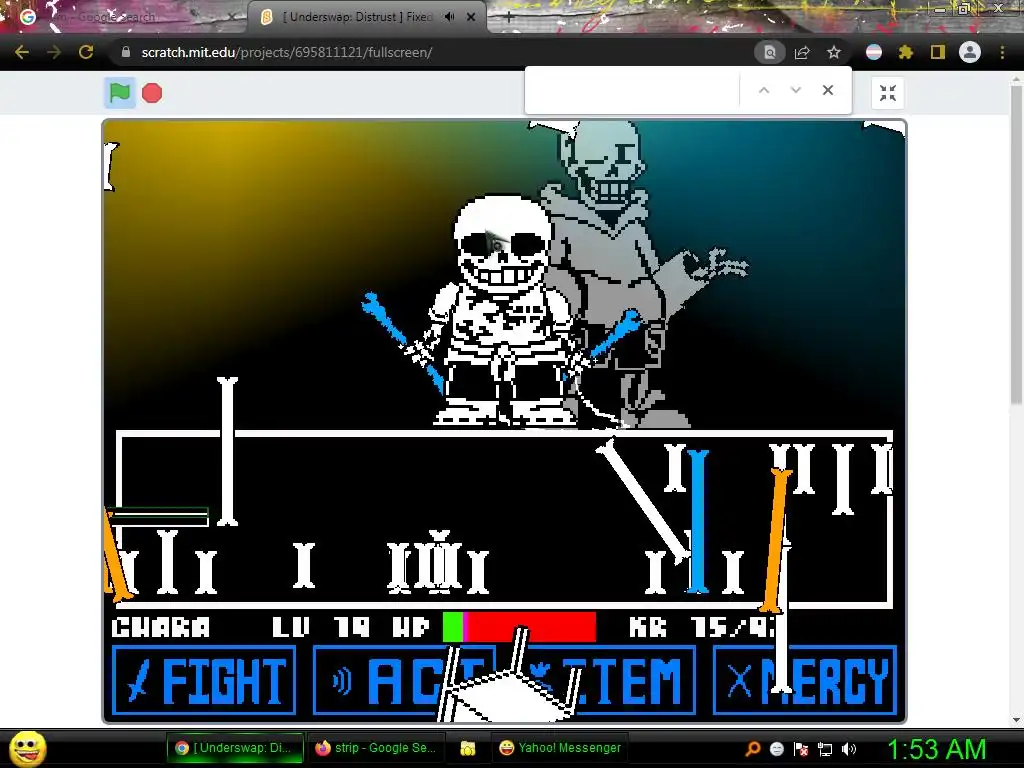1024x768 pixels.
Task: Click the browser forward arrow
Action: pos(54,52)
